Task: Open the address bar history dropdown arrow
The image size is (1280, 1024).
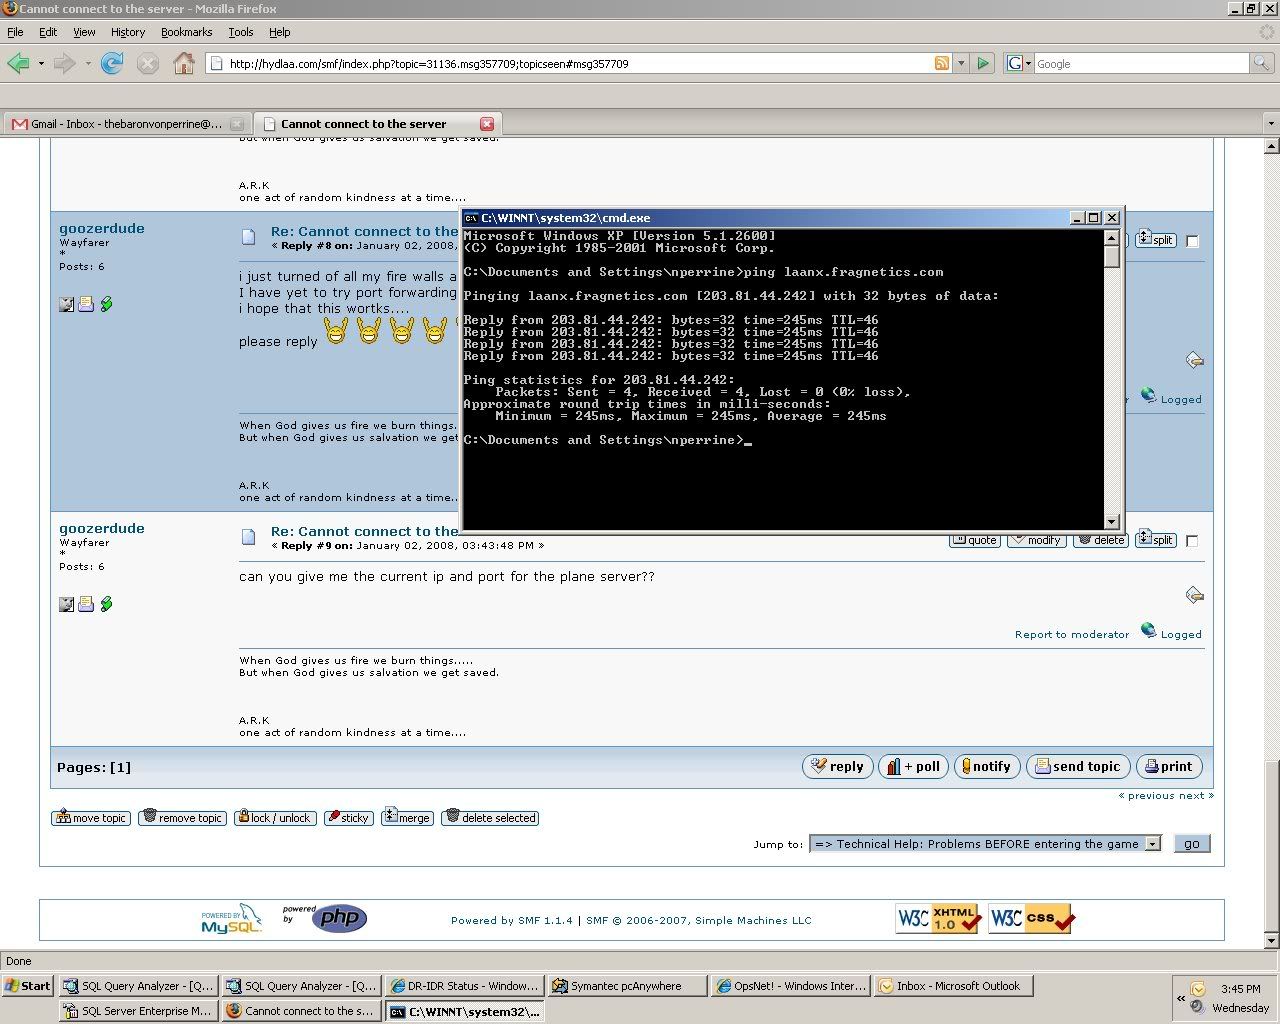Action: [961, 63]
